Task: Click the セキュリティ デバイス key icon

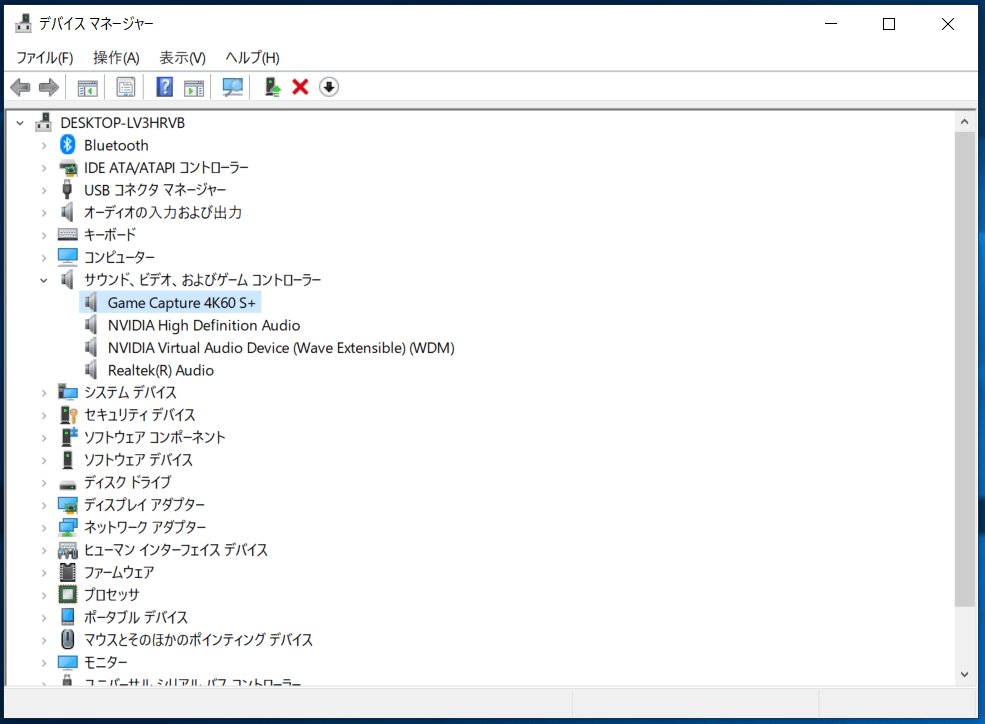Action: tap(68, 415)
